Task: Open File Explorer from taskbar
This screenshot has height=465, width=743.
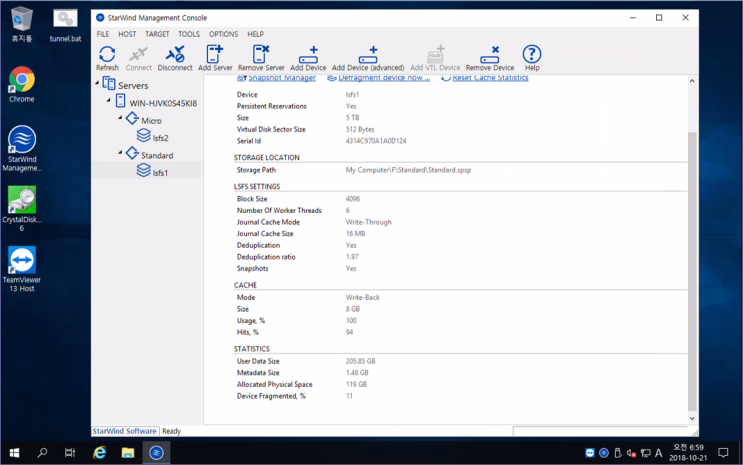Action: 127,453
